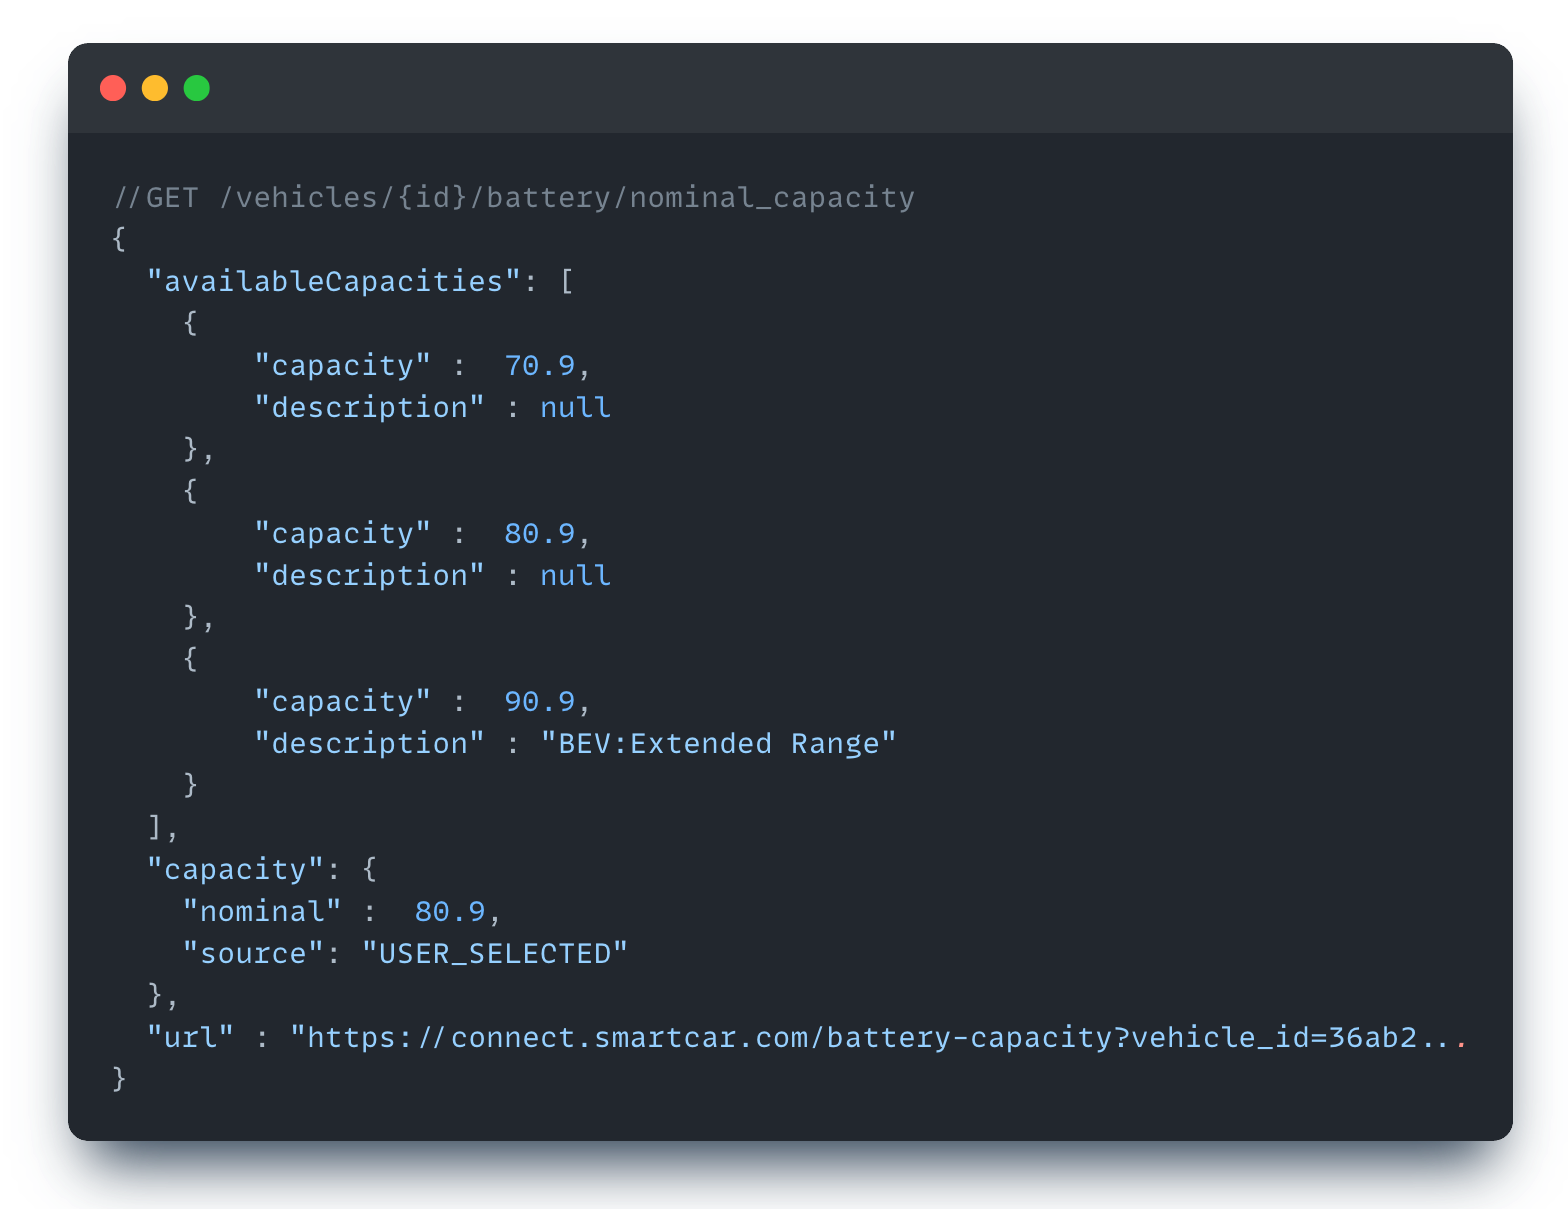Click the final closing curly brace
The image size is (1568, 1209).
tap(119, 1078)
